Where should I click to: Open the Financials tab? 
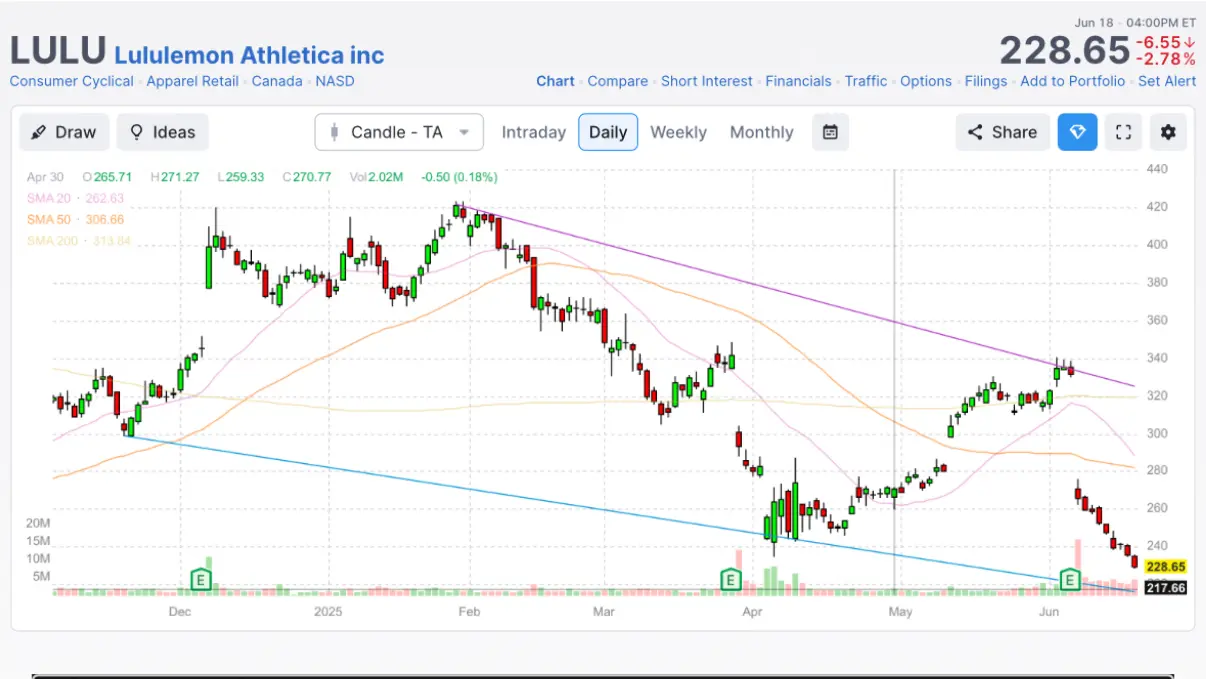point(798,81)
